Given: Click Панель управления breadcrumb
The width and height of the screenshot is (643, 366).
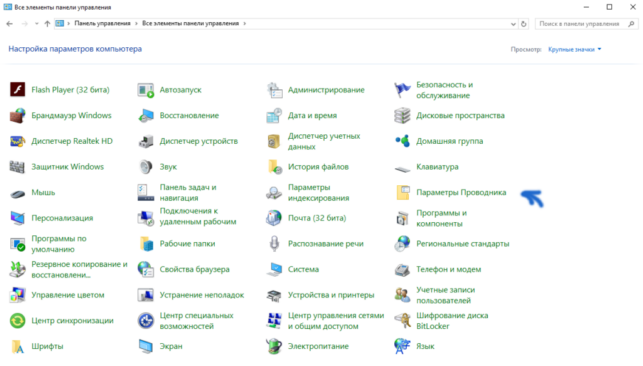Looking at the screenshot, I should point(103,23).
